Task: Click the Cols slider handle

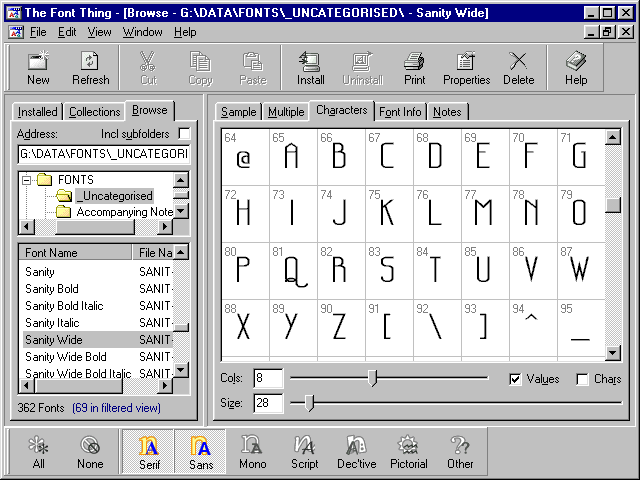Action: (372, 378)
